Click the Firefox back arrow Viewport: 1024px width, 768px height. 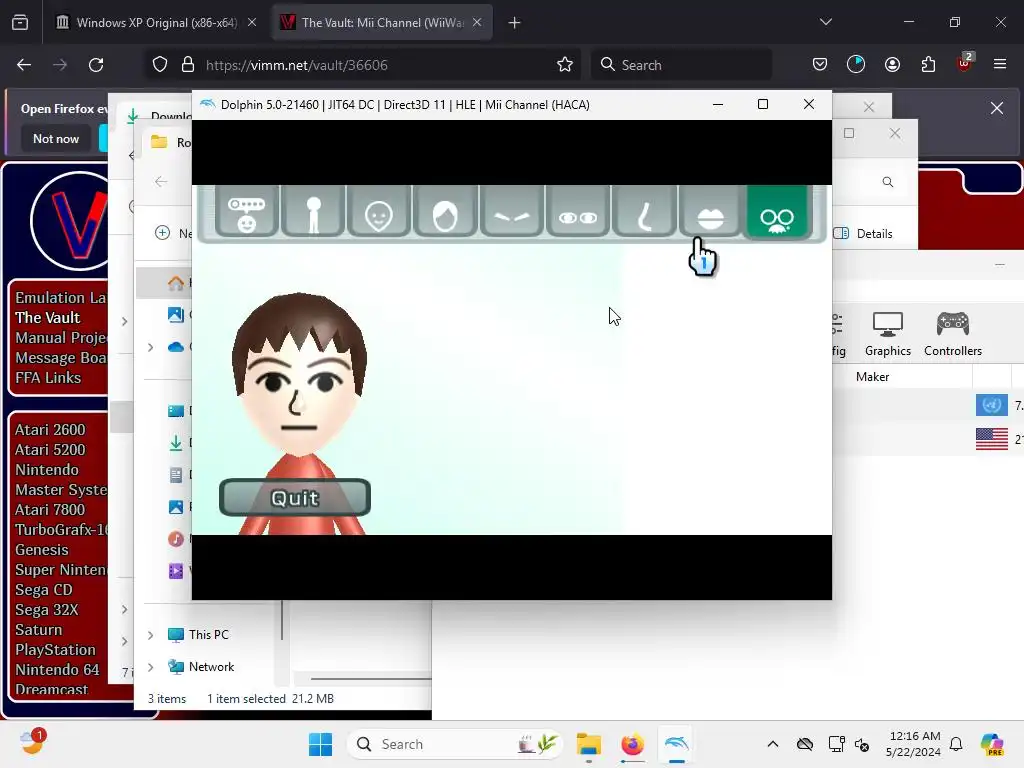tap(24, 65)
